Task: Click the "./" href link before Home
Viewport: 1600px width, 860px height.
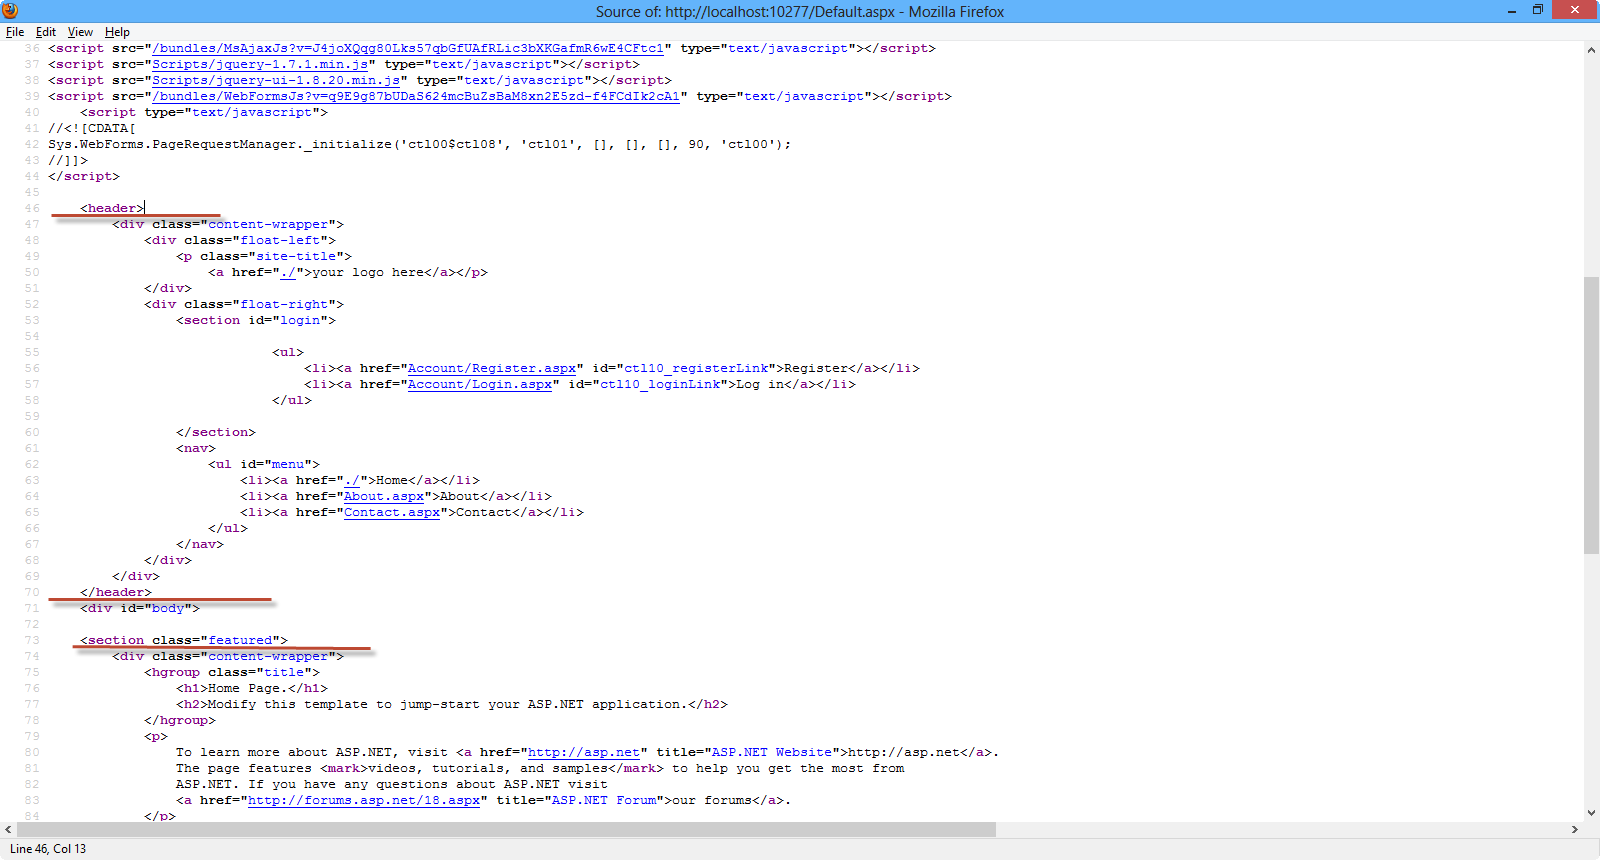Action: point(352,480)
